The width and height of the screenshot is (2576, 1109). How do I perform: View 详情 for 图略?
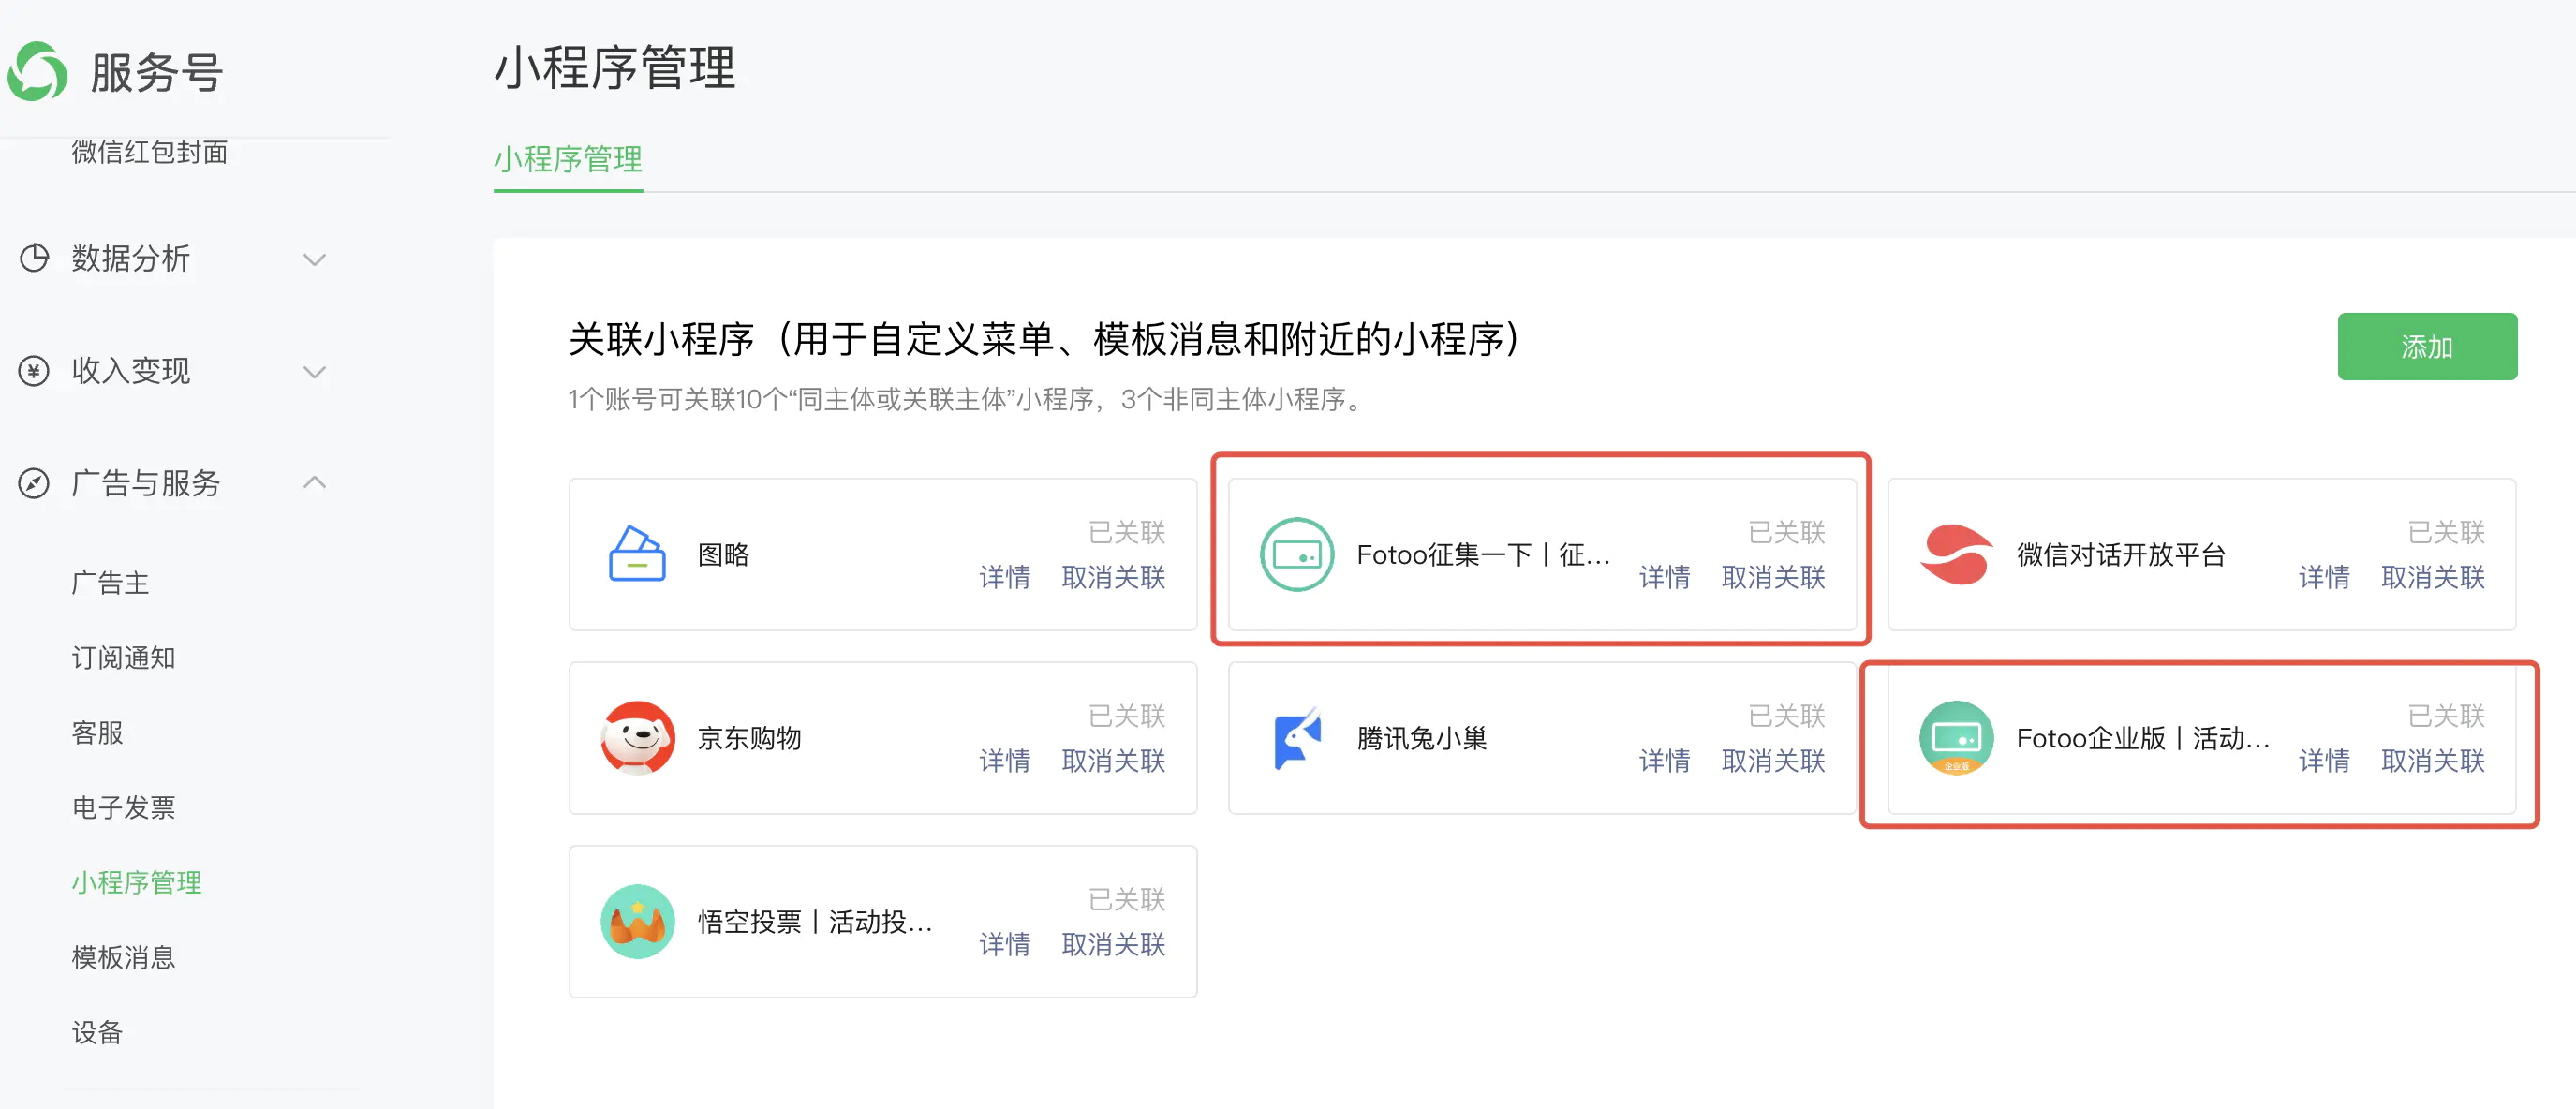(x=1004, y=577)
